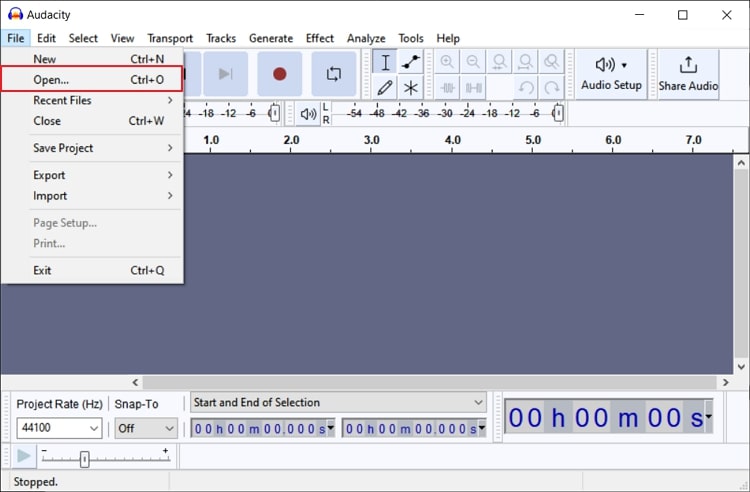Open the Transport menu

pyautogui.click(x=170, y=38)
